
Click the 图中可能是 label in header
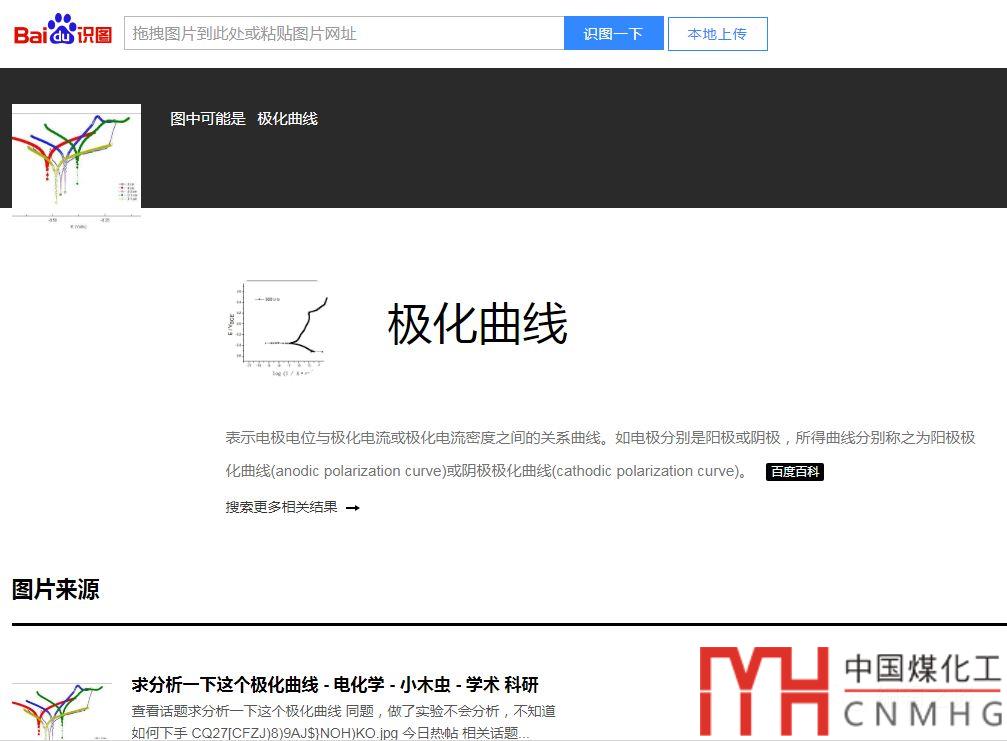pos(208,119)
